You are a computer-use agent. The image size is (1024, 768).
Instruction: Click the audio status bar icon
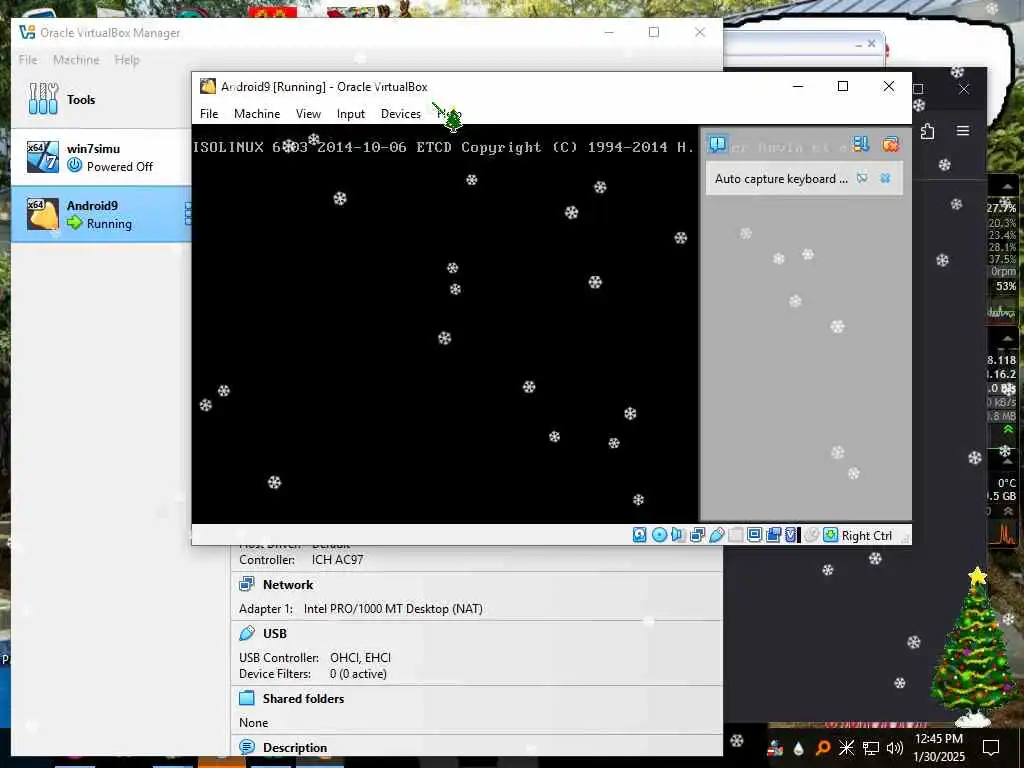click(x=678, y=536)
